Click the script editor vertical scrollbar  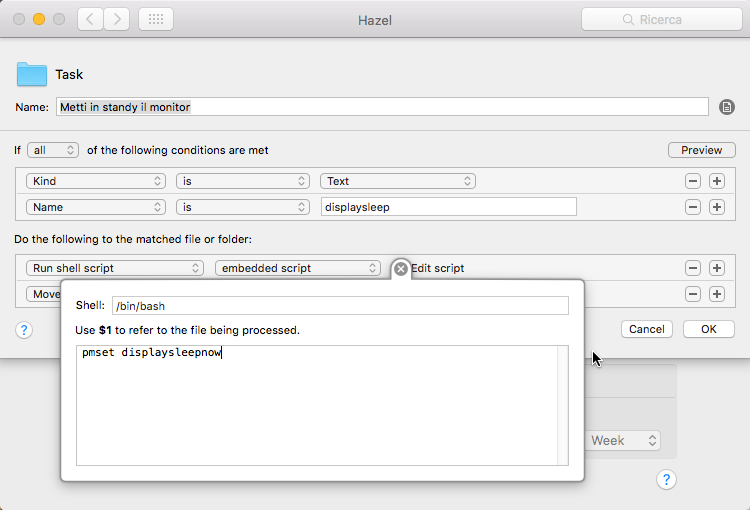coord(562,405)
